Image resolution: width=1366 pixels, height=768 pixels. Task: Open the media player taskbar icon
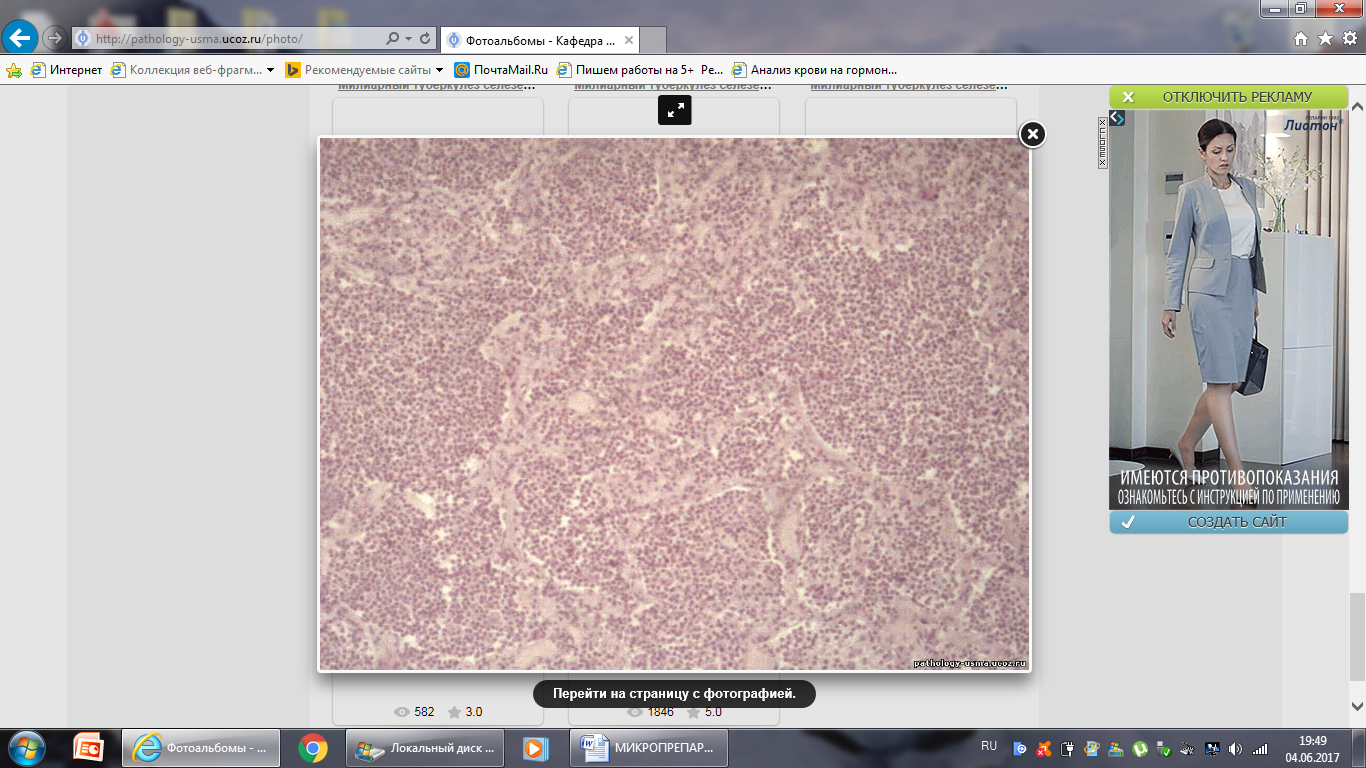(536, 747)
